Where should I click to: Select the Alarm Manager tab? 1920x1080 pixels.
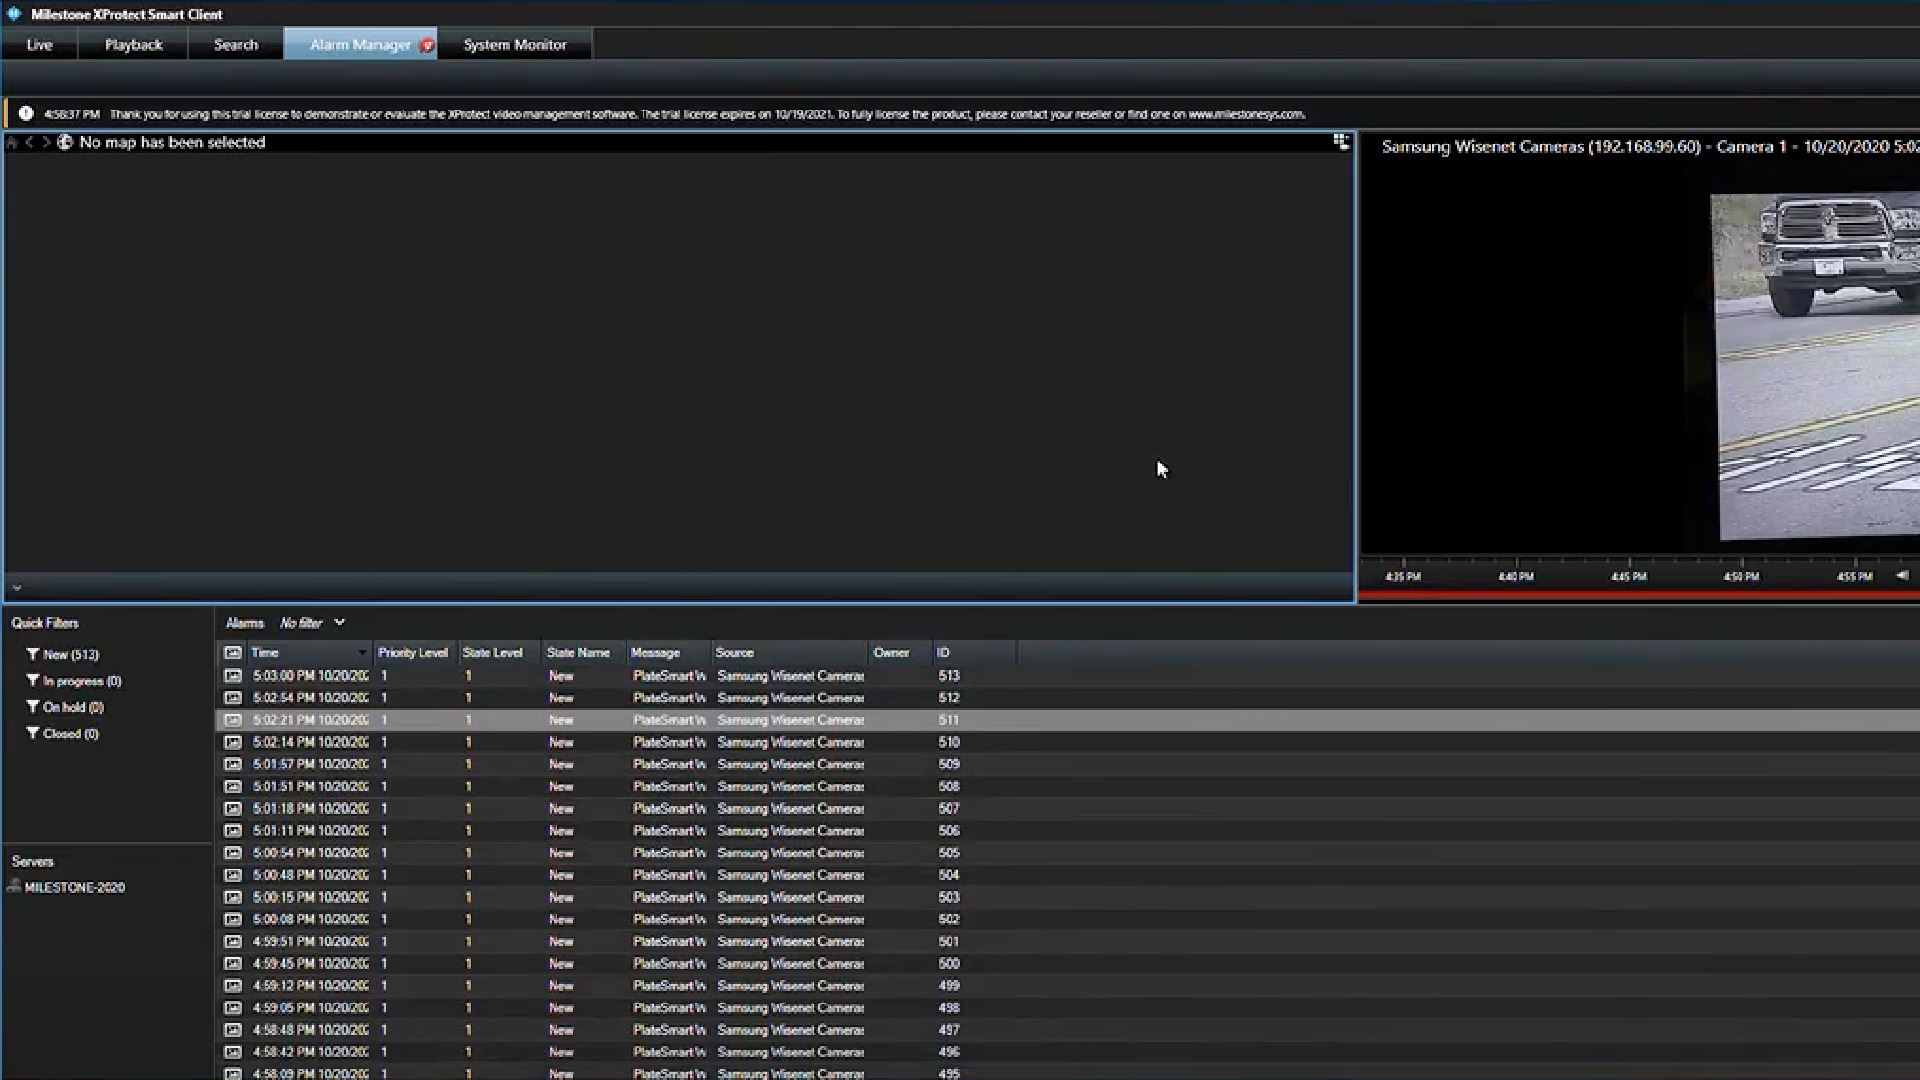[x=360, y=44]
